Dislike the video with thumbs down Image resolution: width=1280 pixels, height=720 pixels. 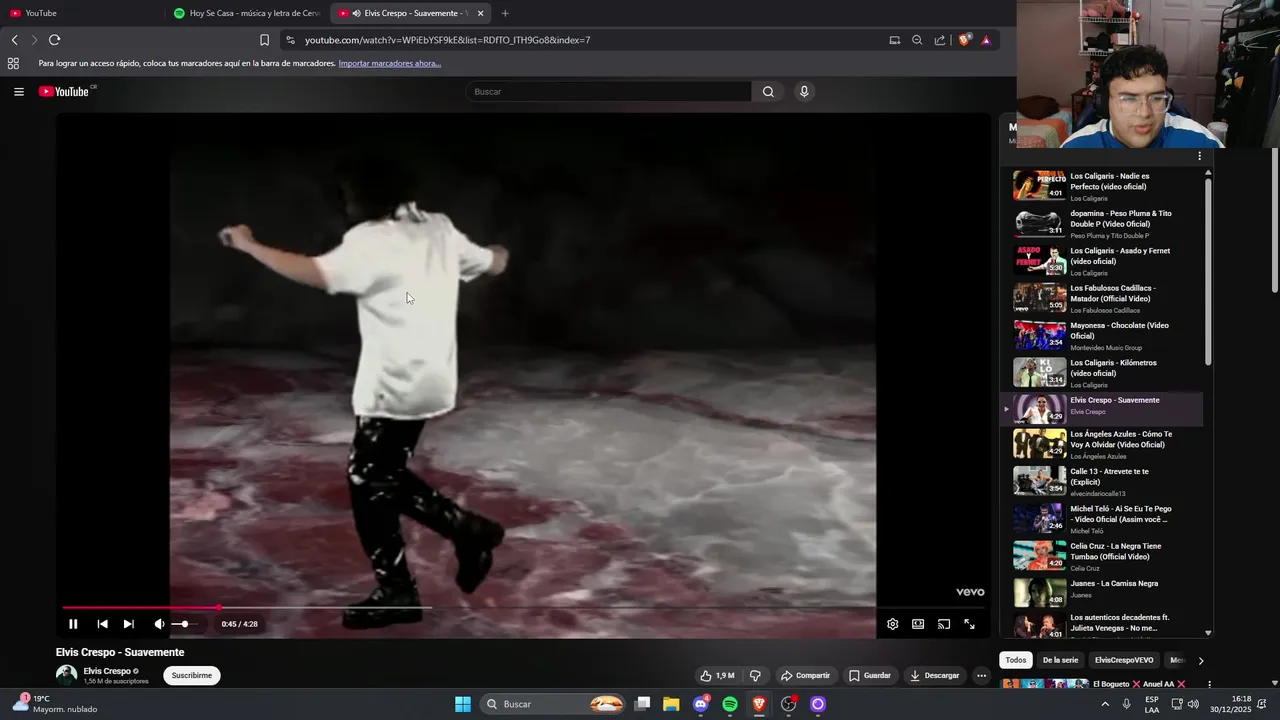755,676
